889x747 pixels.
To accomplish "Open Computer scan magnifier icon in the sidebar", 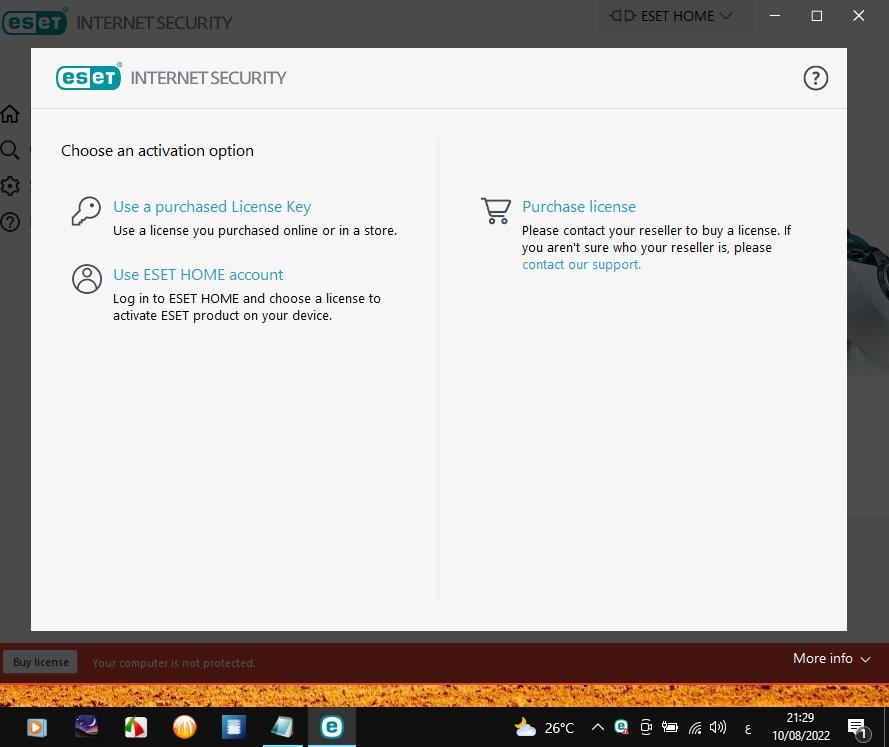I will tap(10, 150).
